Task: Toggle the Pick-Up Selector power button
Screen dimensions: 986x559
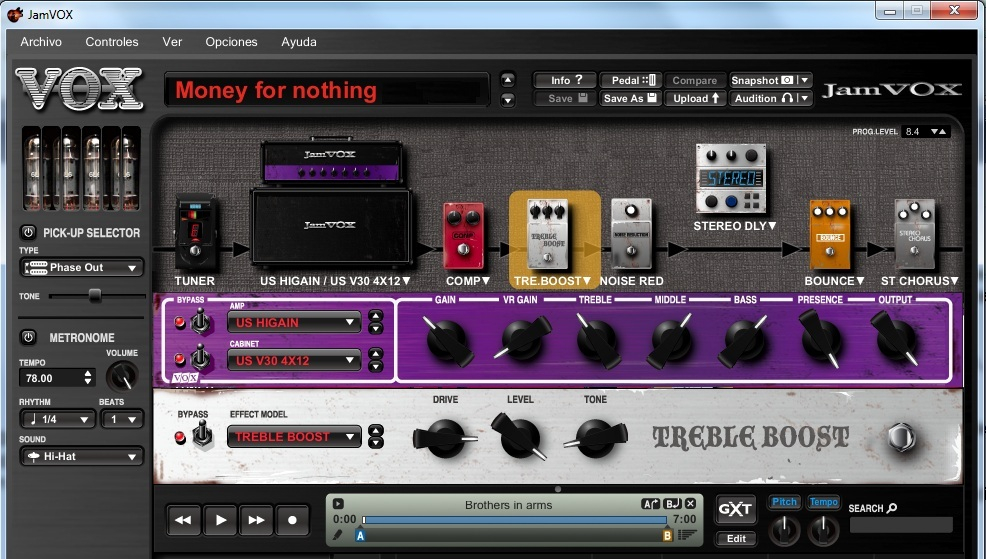Action: pyautogui.click(x=28, y=232)
